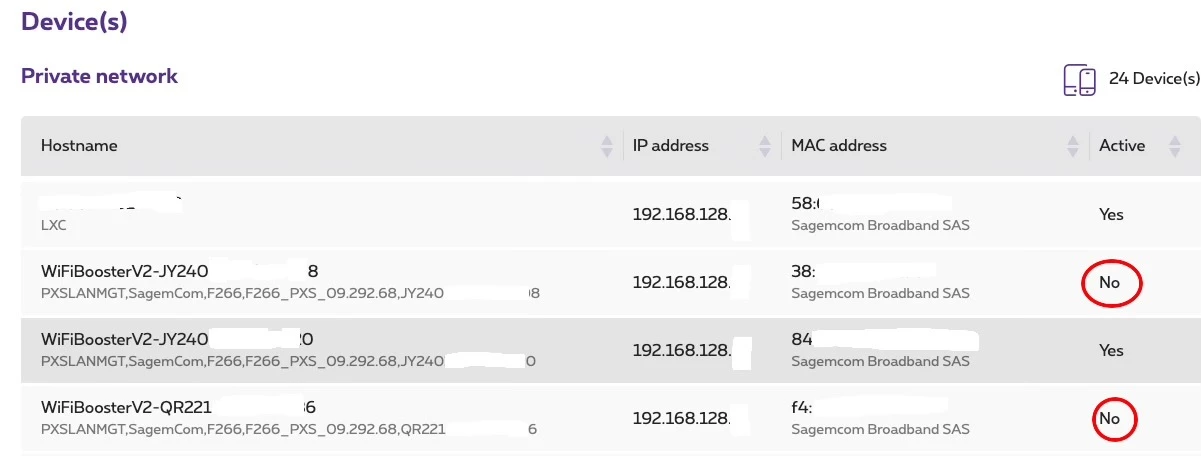Click the MAC address starting with f4:
This screenshot has width=1201, height=456.
pyautogui.click(x=801, y=408)
